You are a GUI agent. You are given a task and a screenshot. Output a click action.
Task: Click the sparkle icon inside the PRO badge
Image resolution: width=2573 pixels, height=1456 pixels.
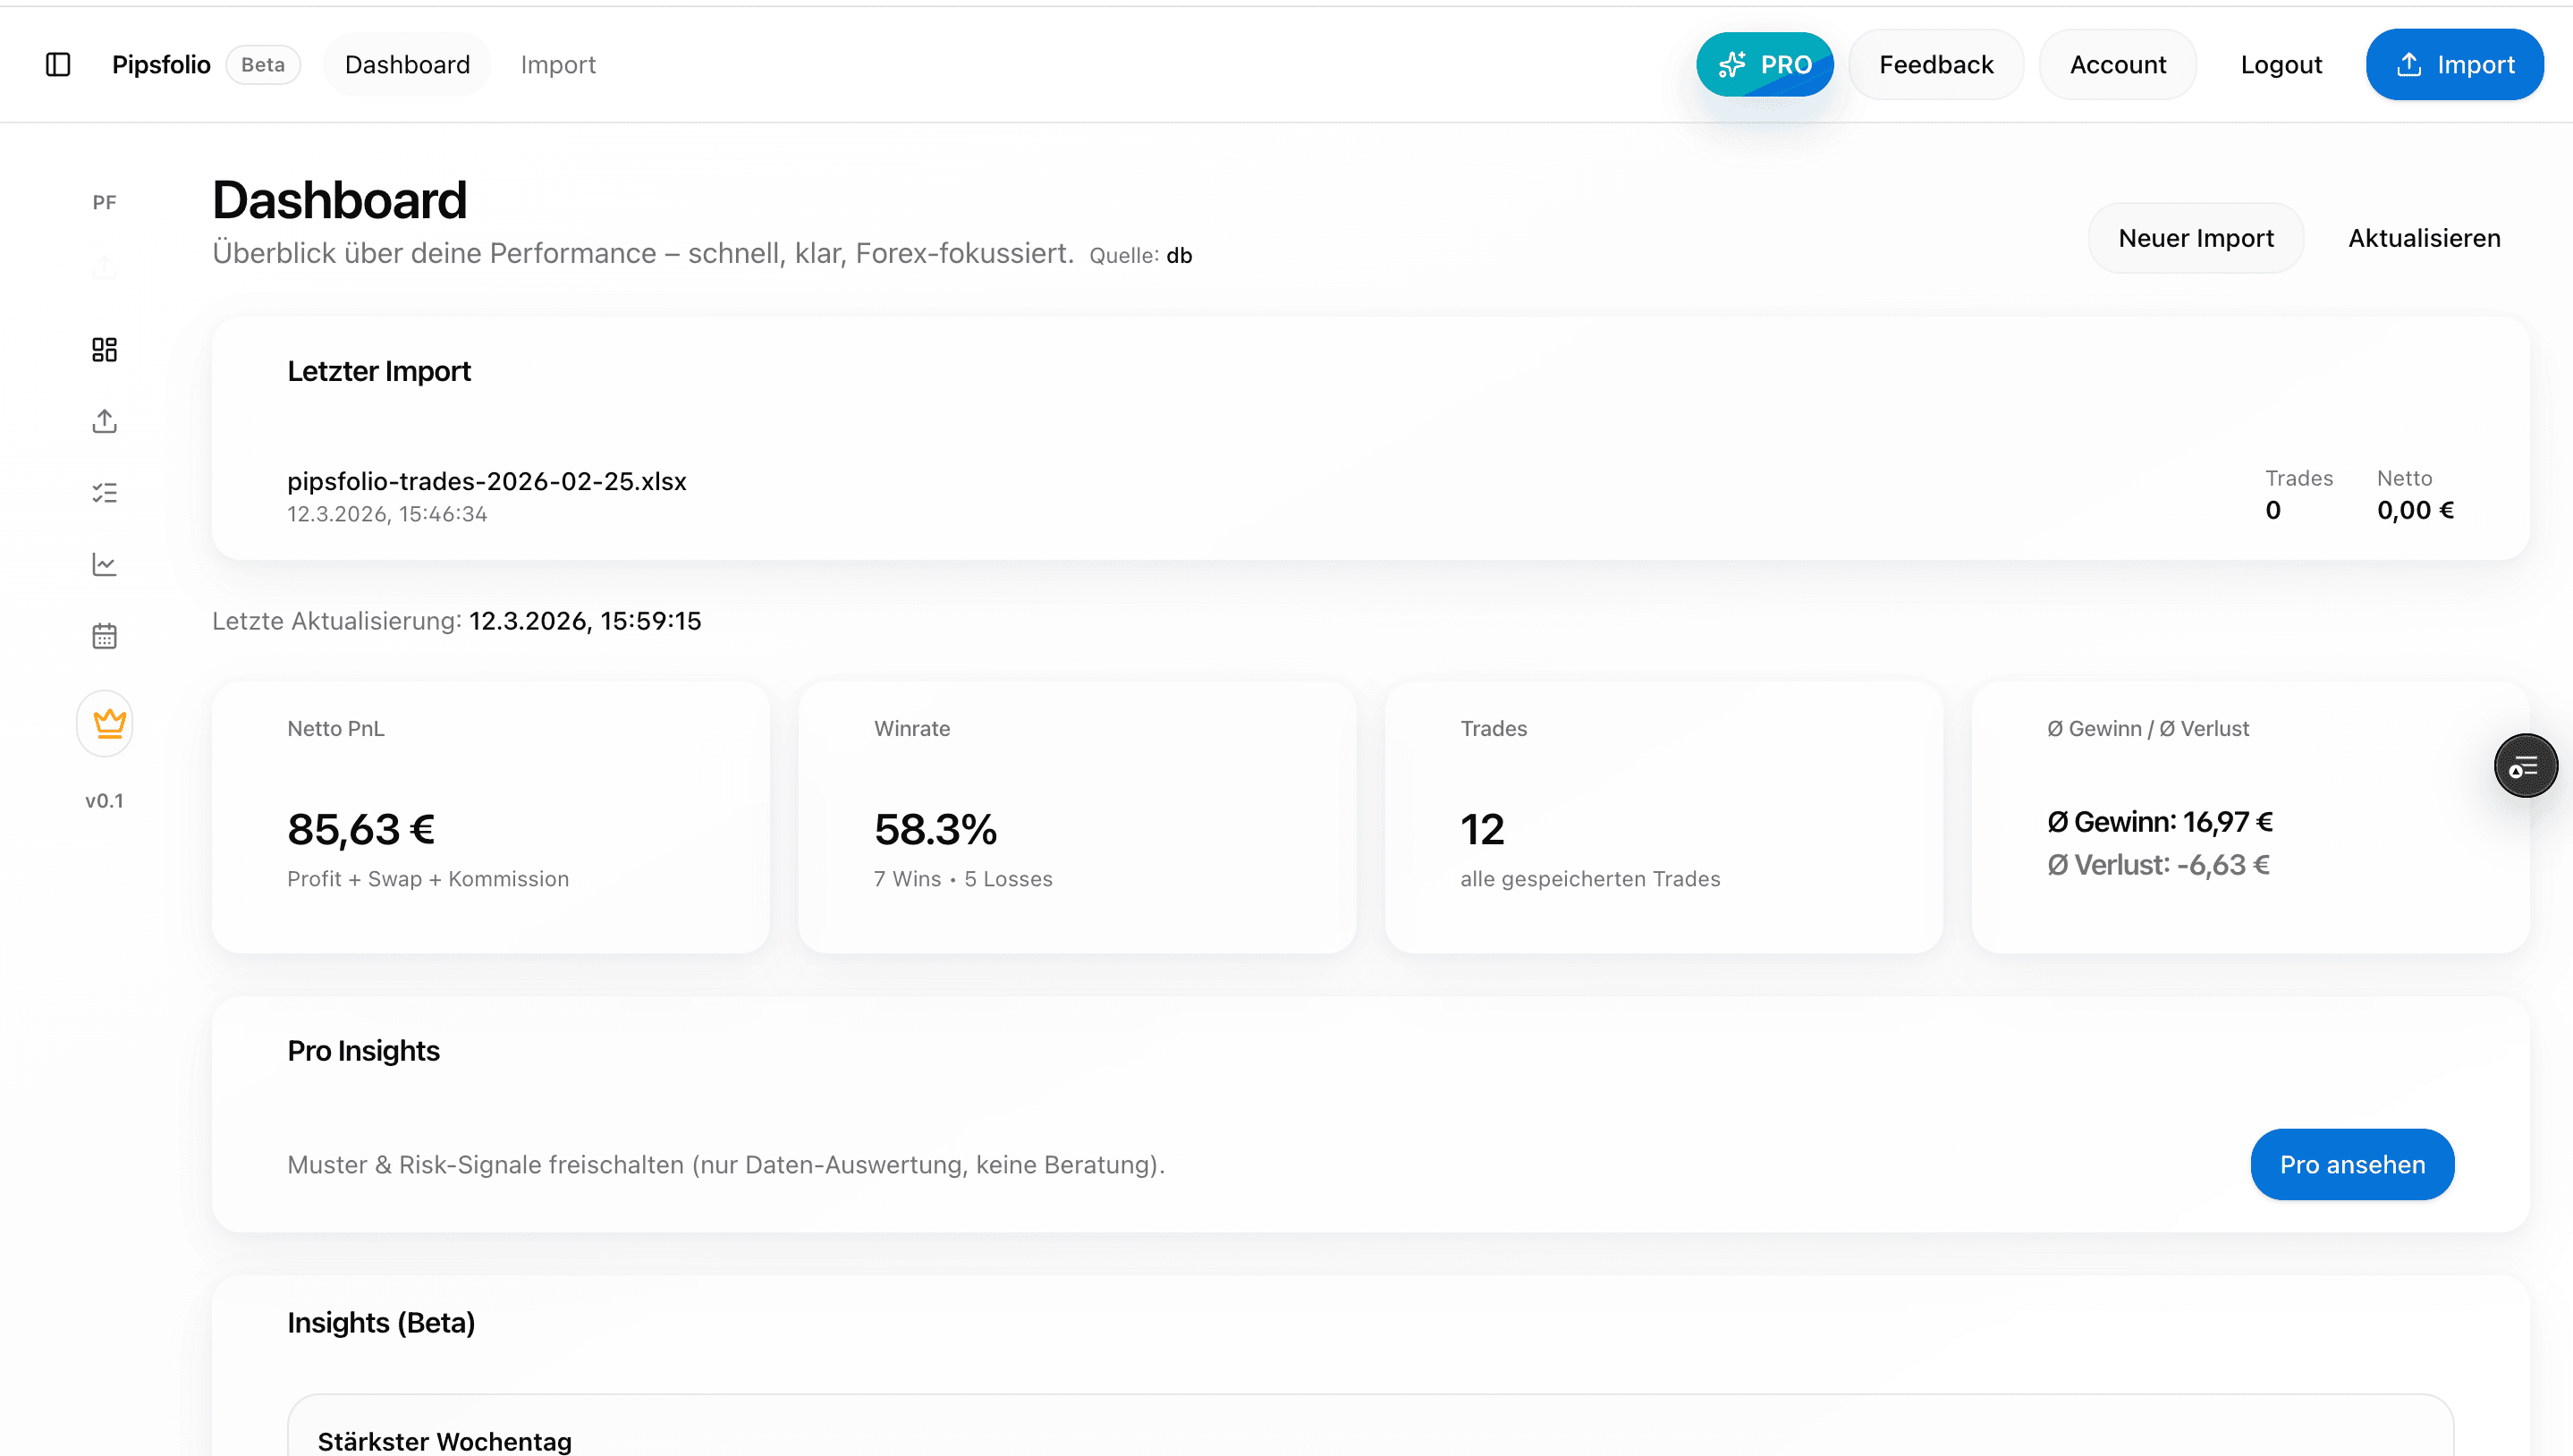1733,64
